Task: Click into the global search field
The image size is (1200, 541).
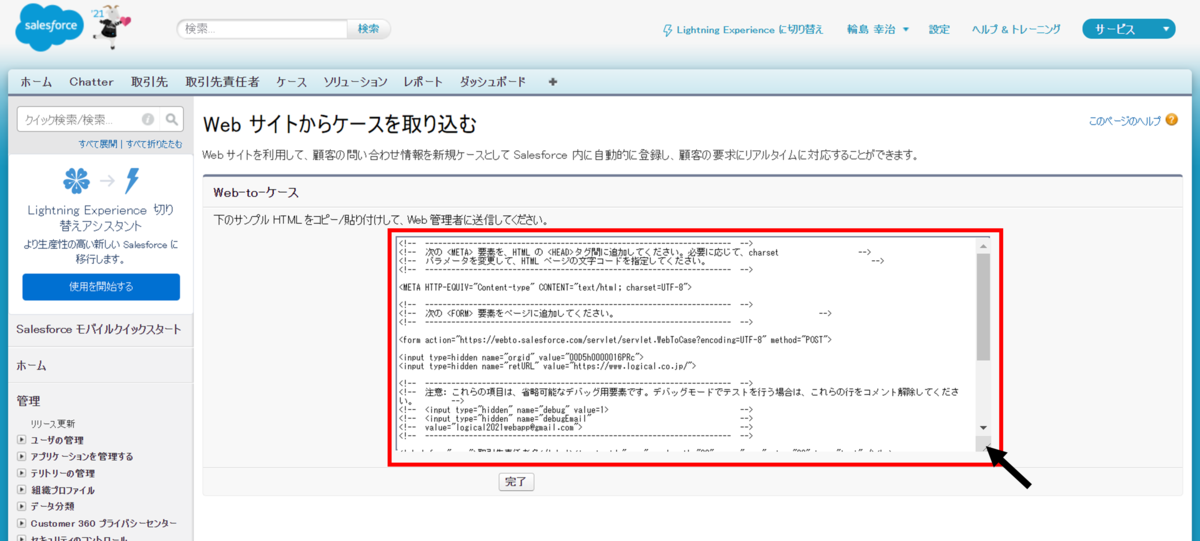Action: (x=263, y=29)
